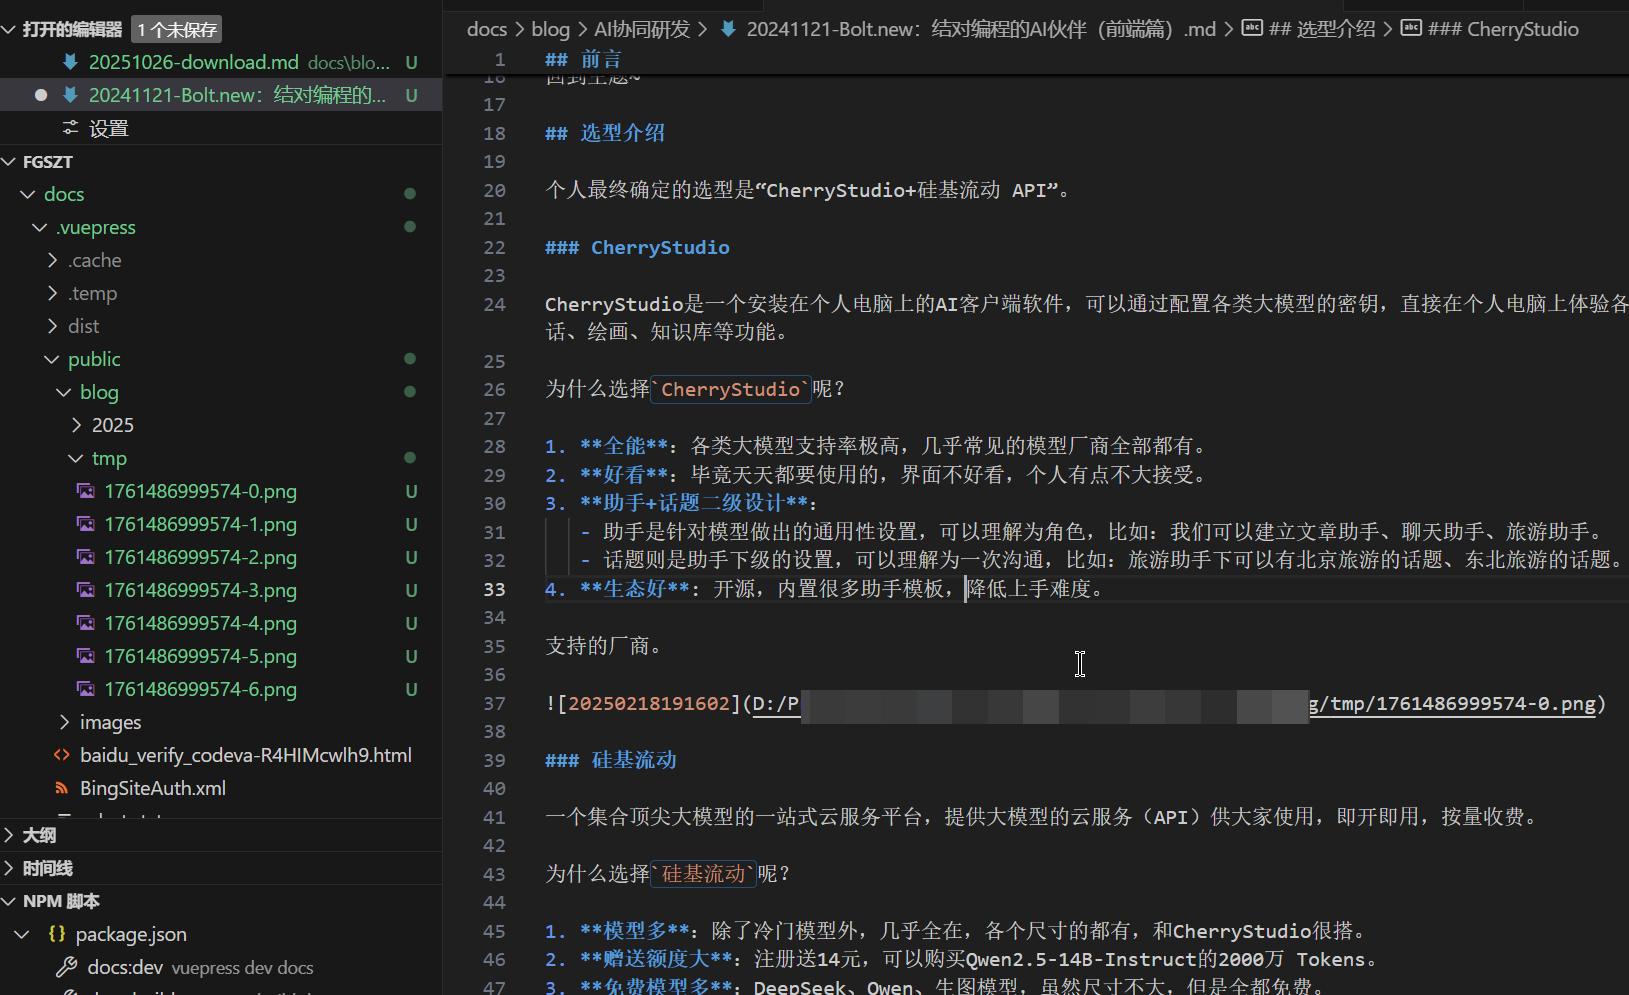Viewport: 1629px width, 995px height.
Task: Click the braces icon beside package.json
Action: 57,934
